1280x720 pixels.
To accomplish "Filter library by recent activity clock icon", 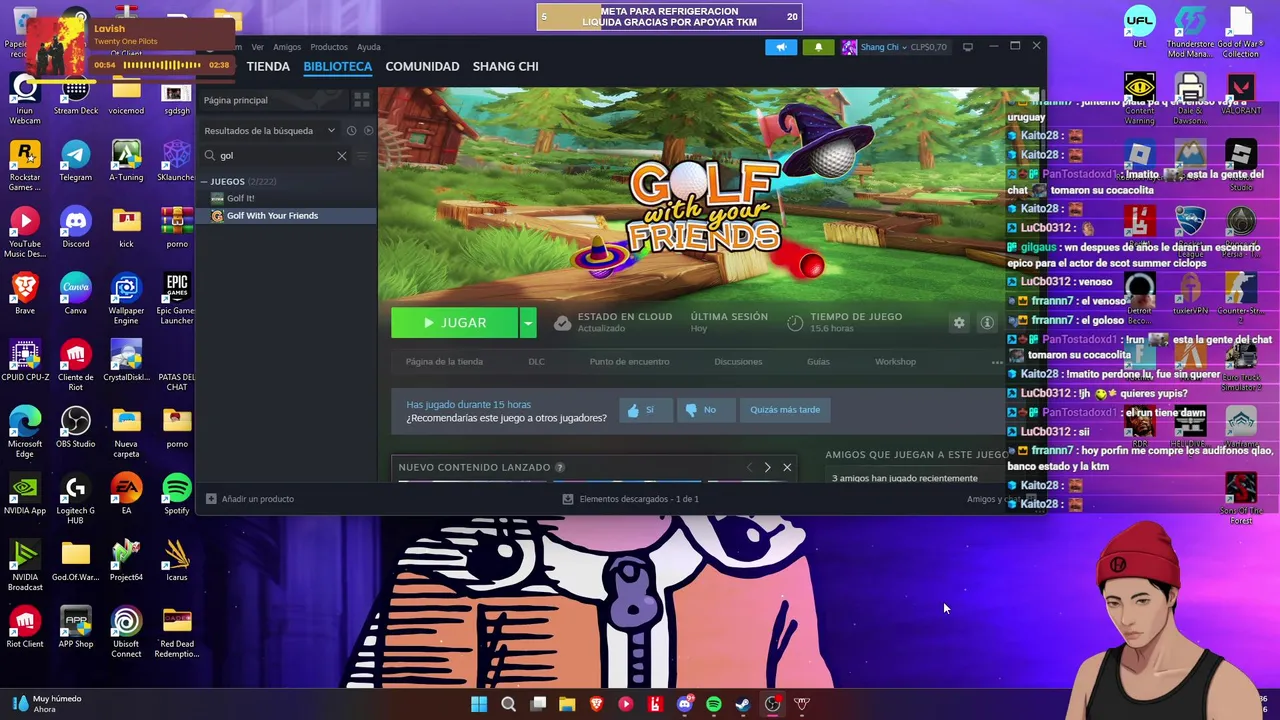I will (351, 131).
